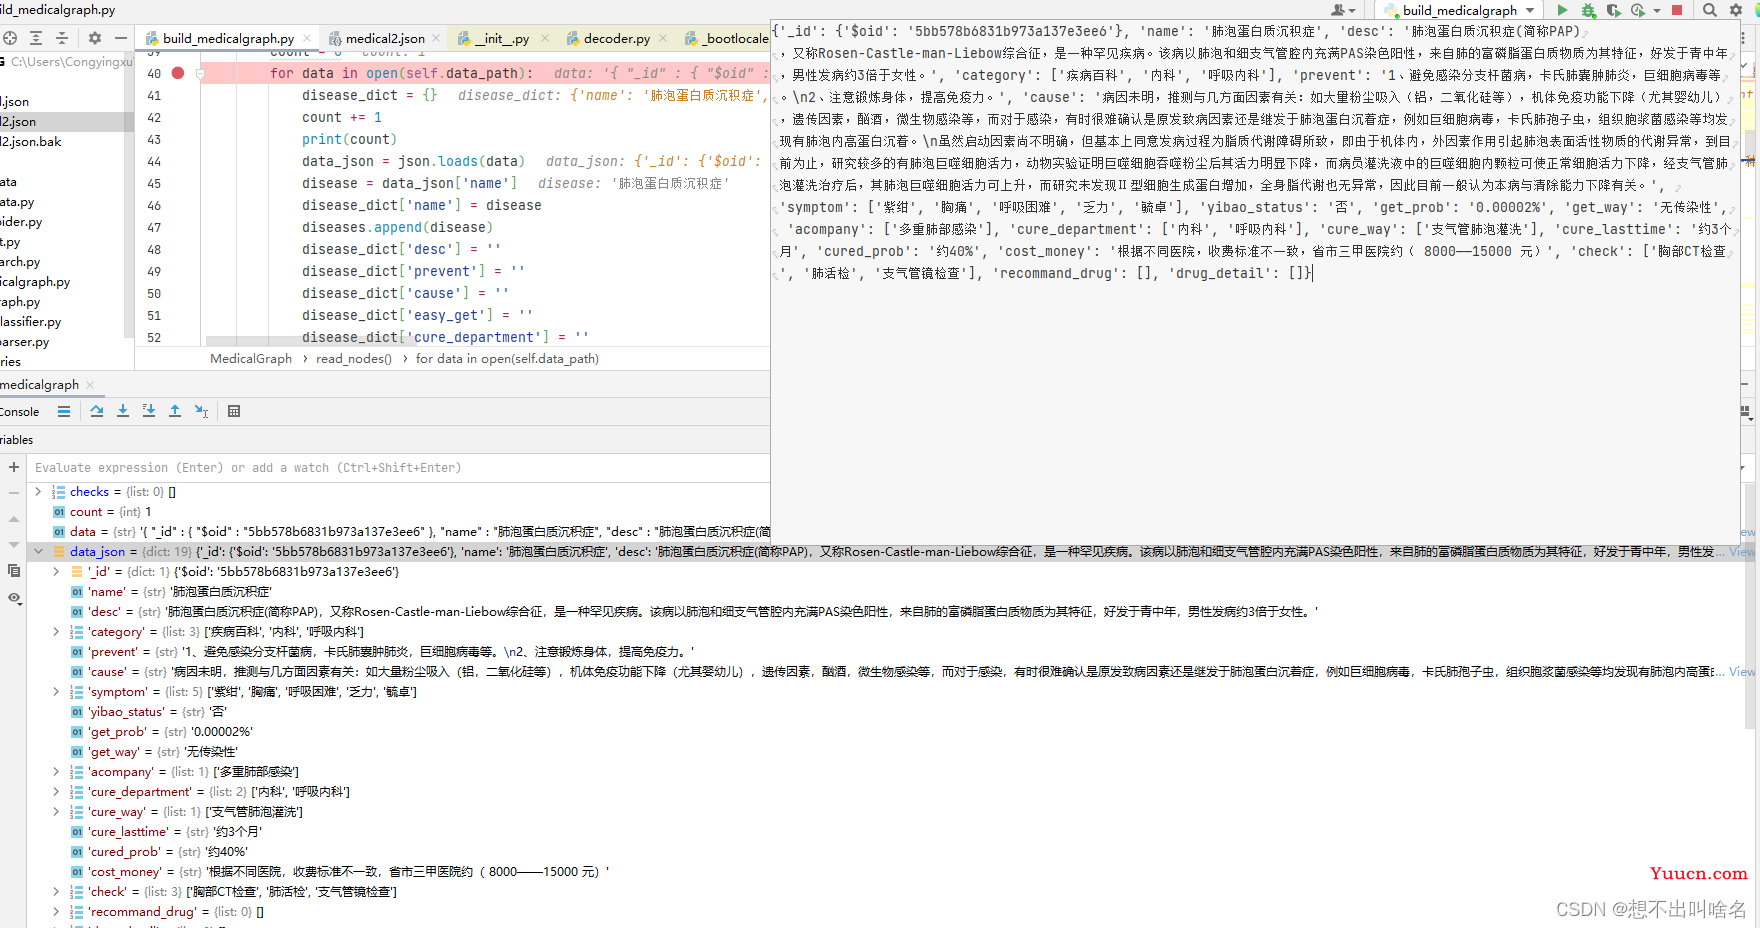This screenshot has width=1760, height=928.
Task: Click the Run to Cursor icon
Action: click(201, 411)
